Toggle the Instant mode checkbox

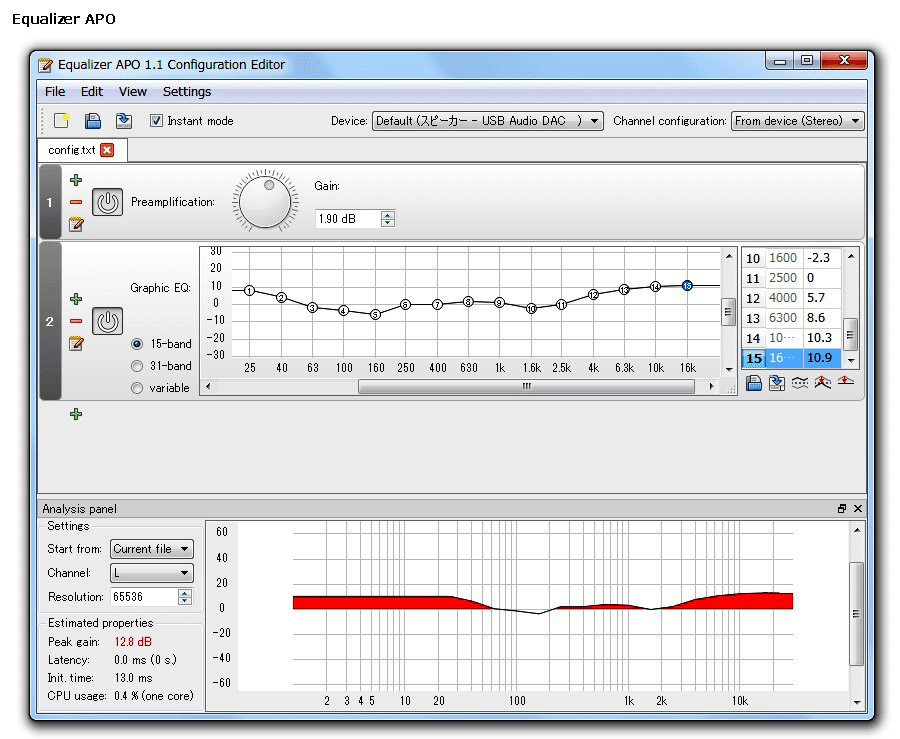(156, 120)
